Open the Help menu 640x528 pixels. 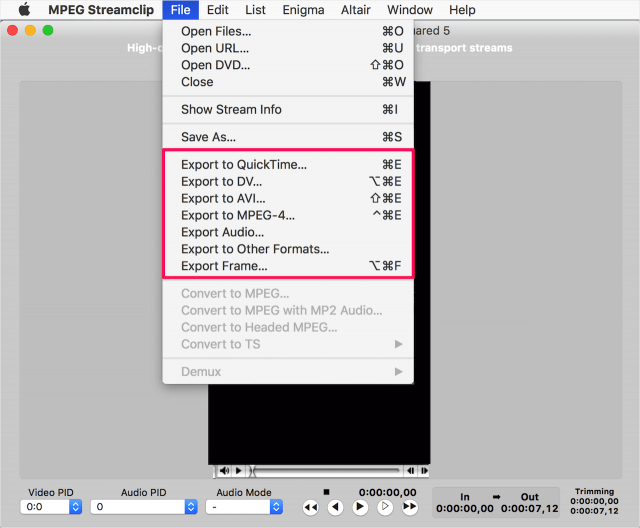click(462, 9)
